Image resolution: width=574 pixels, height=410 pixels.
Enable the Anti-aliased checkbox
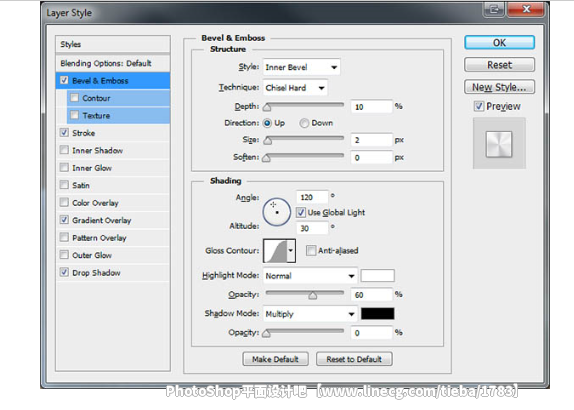pyautogui.click(x=311, y=250)
